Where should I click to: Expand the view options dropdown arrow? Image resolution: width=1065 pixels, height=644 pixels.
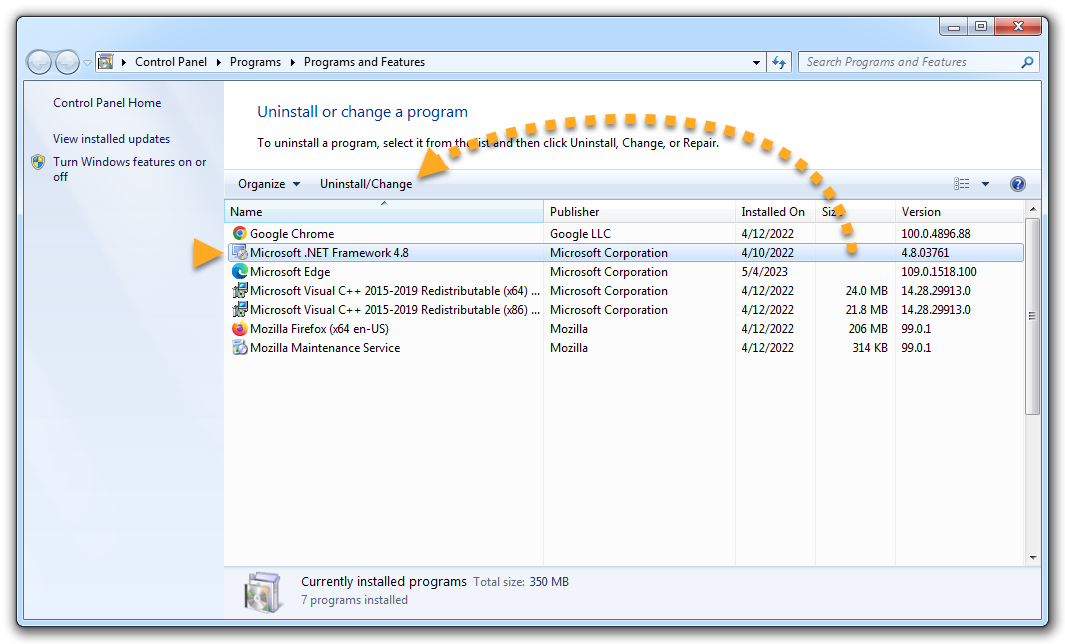[985, 184]
